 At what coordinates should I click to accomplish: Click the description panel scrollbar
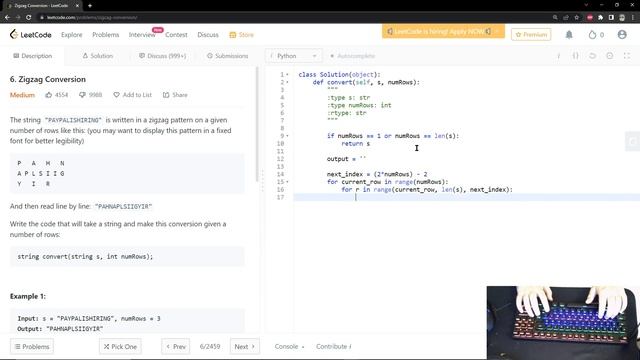(x=257, y=124)
